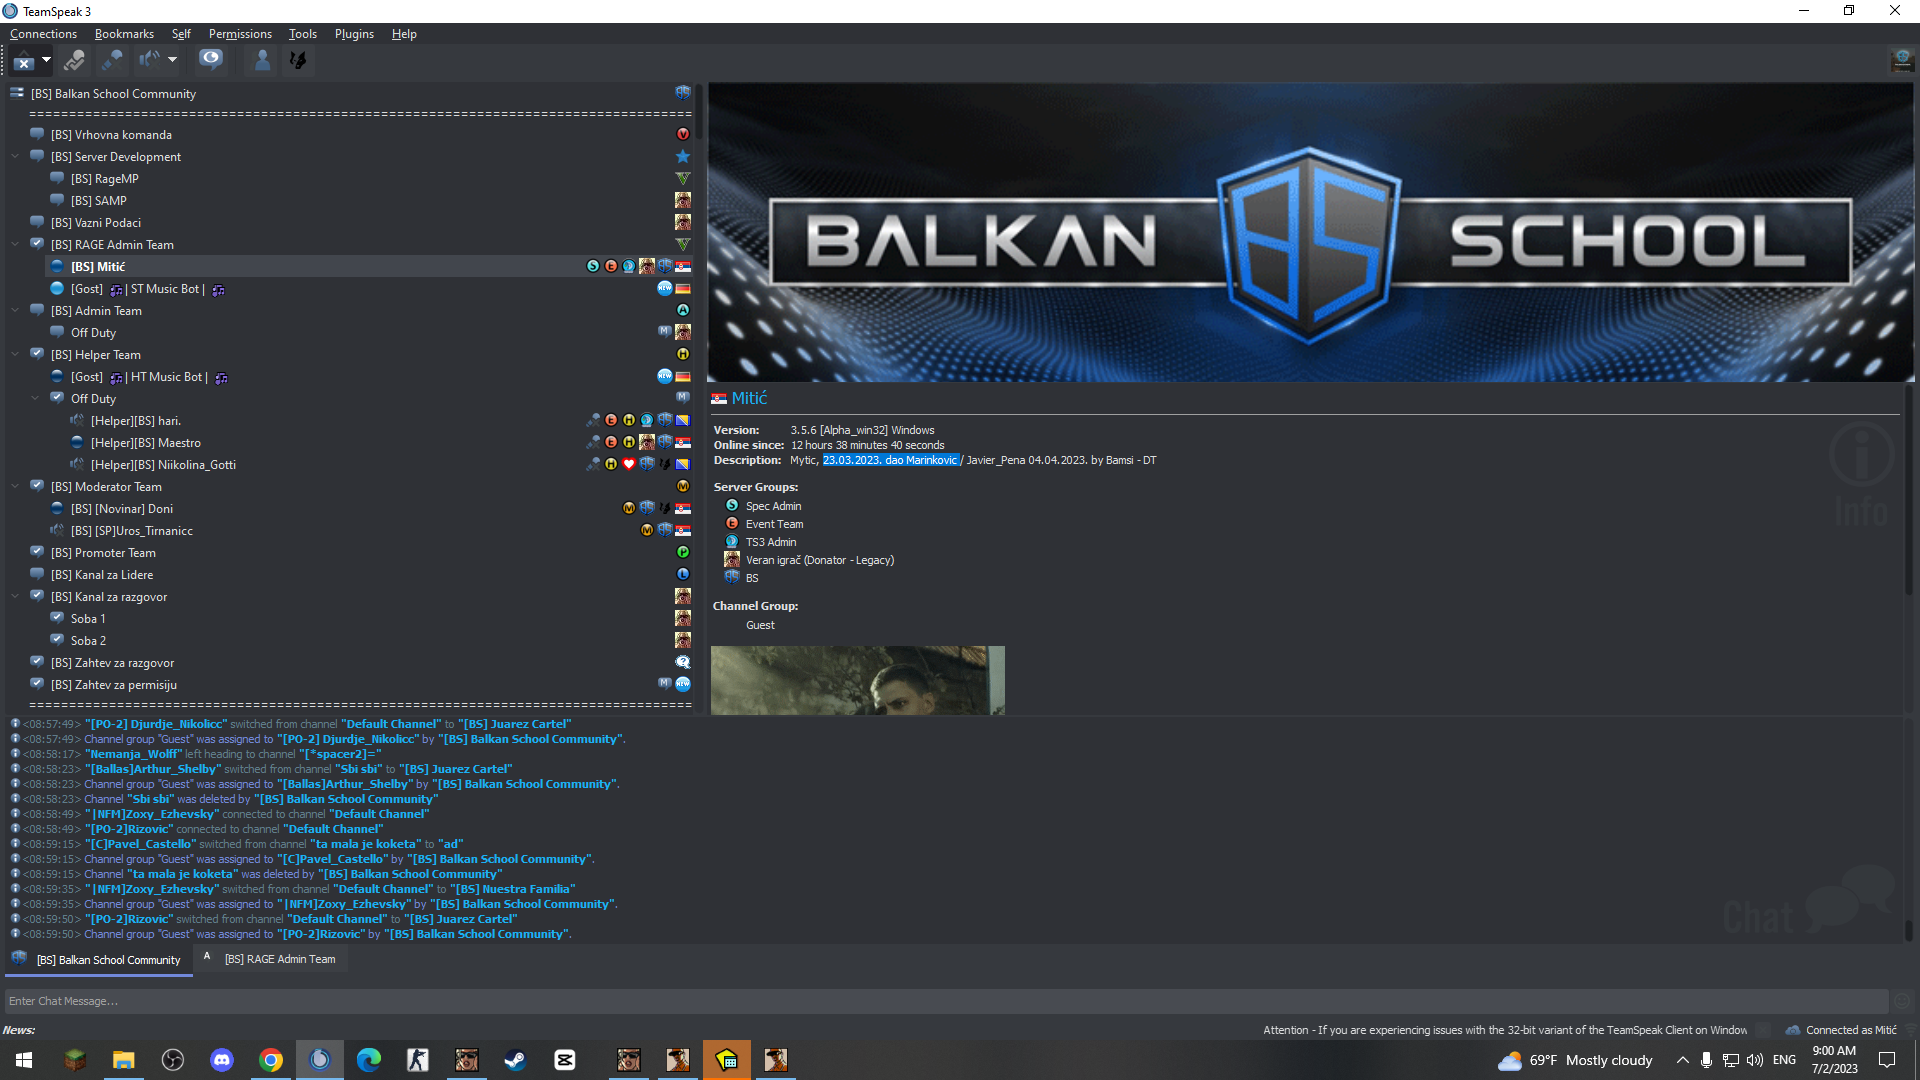
Task: Click the avatar image in the info panel
Action: [857, 680]
